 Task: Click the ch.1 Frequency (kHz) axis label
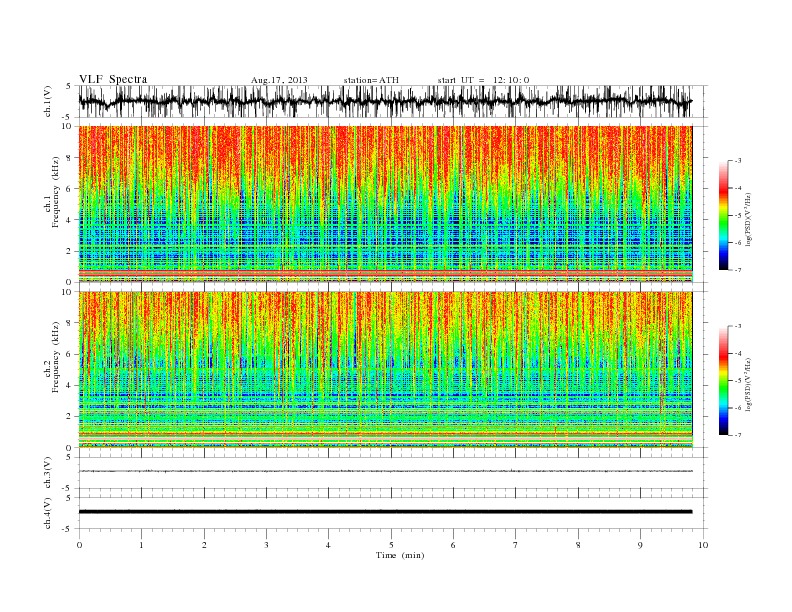(x=52, y=192)
